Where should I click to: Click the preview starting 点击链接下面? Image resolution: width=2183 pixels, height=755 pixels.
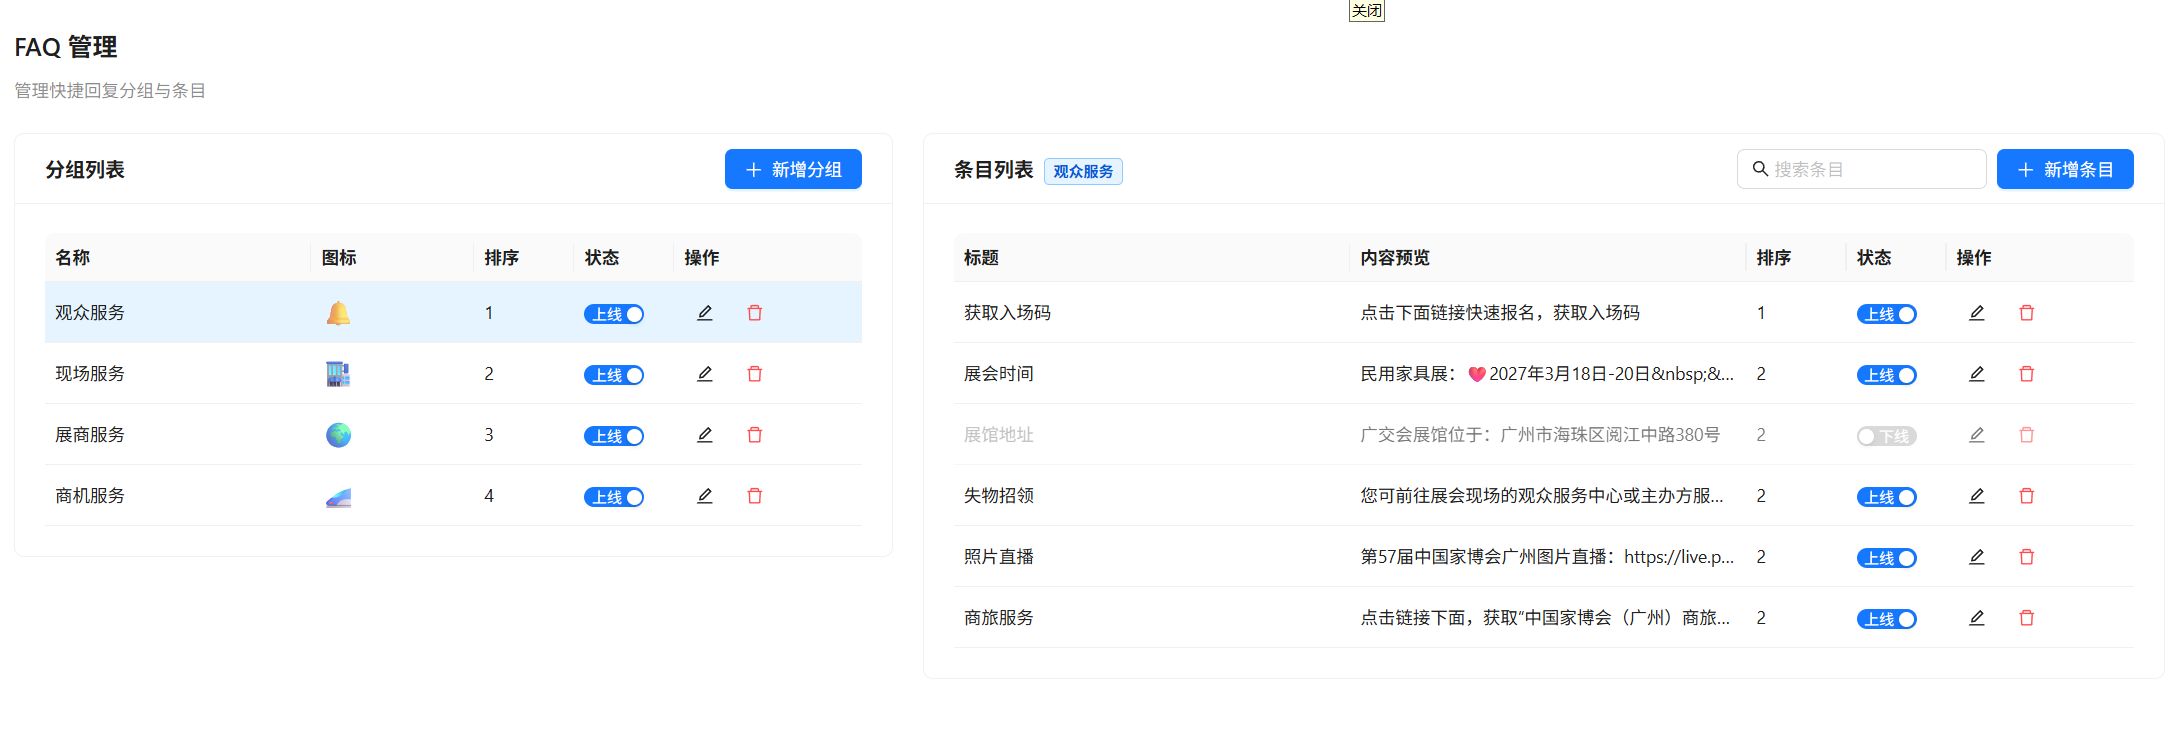1545,618
